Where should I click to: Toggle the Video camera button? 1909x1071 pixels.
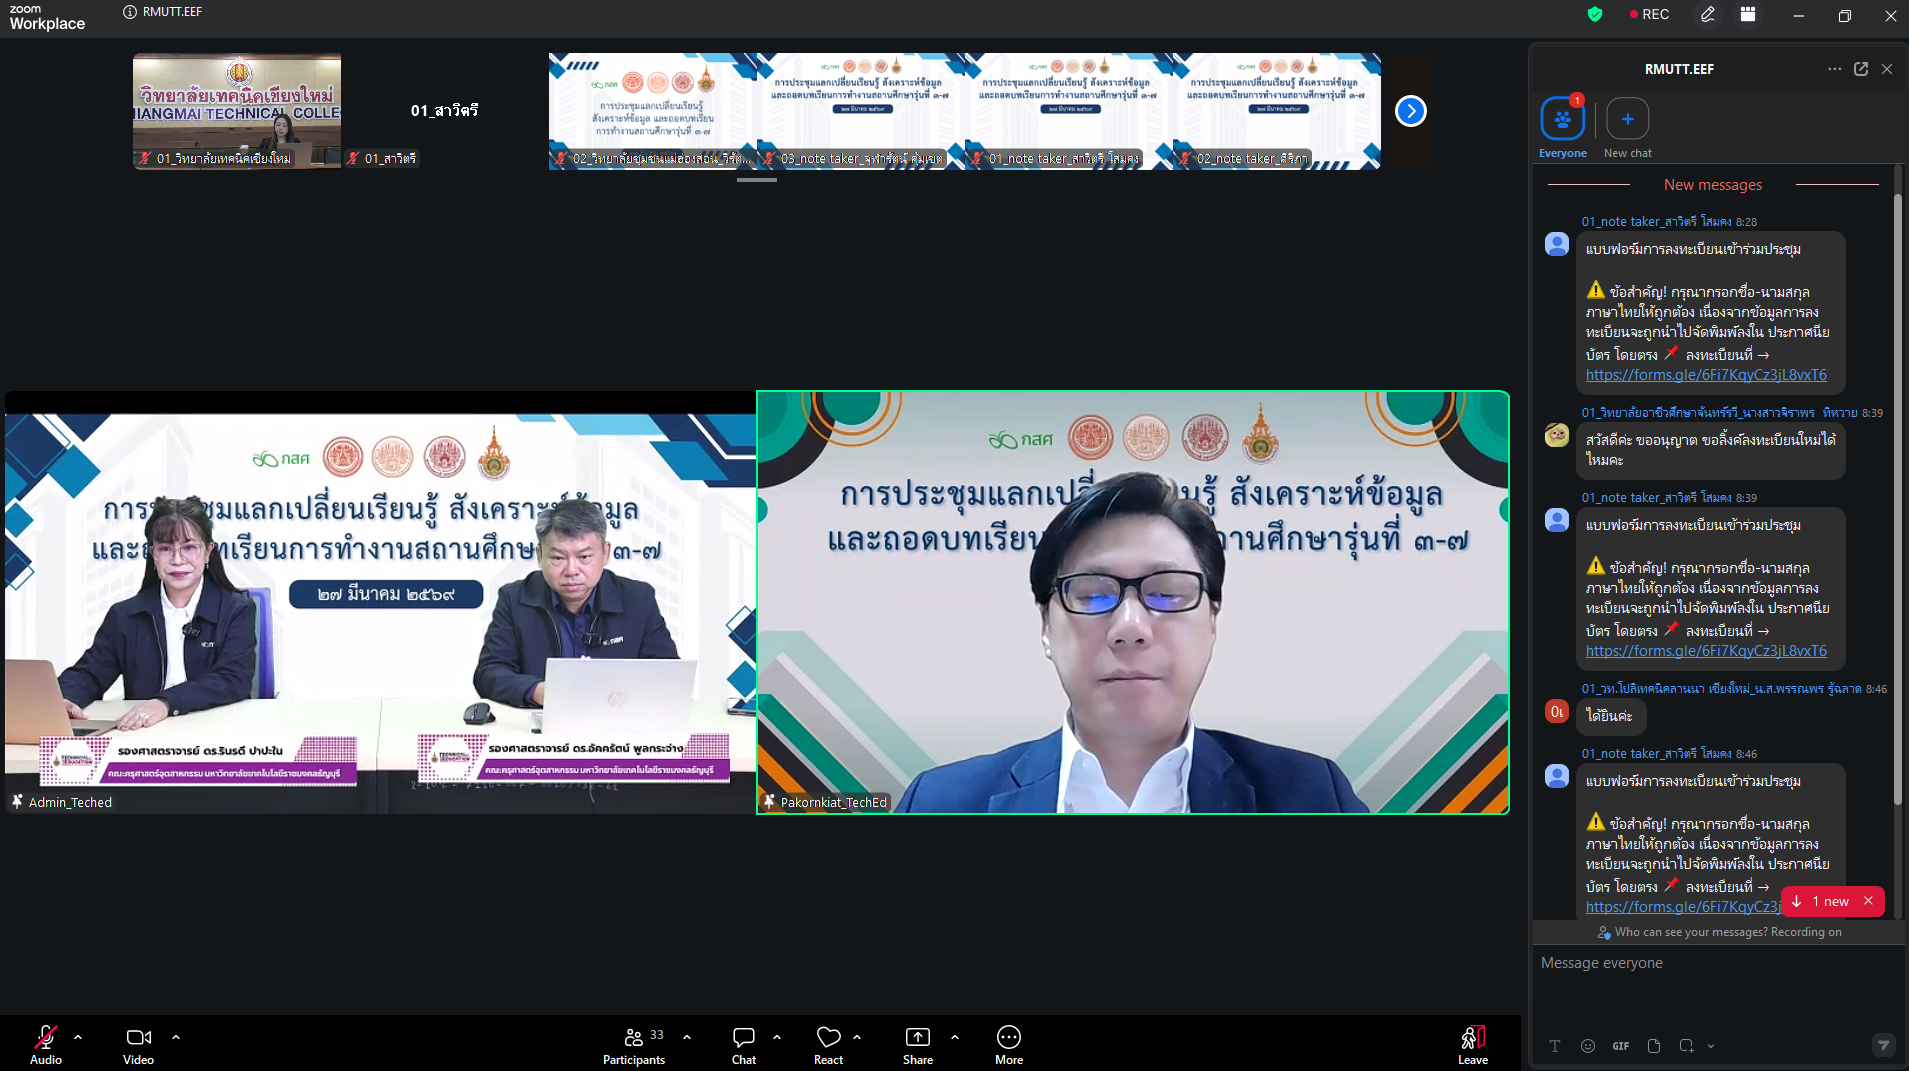click(138, 1044)
